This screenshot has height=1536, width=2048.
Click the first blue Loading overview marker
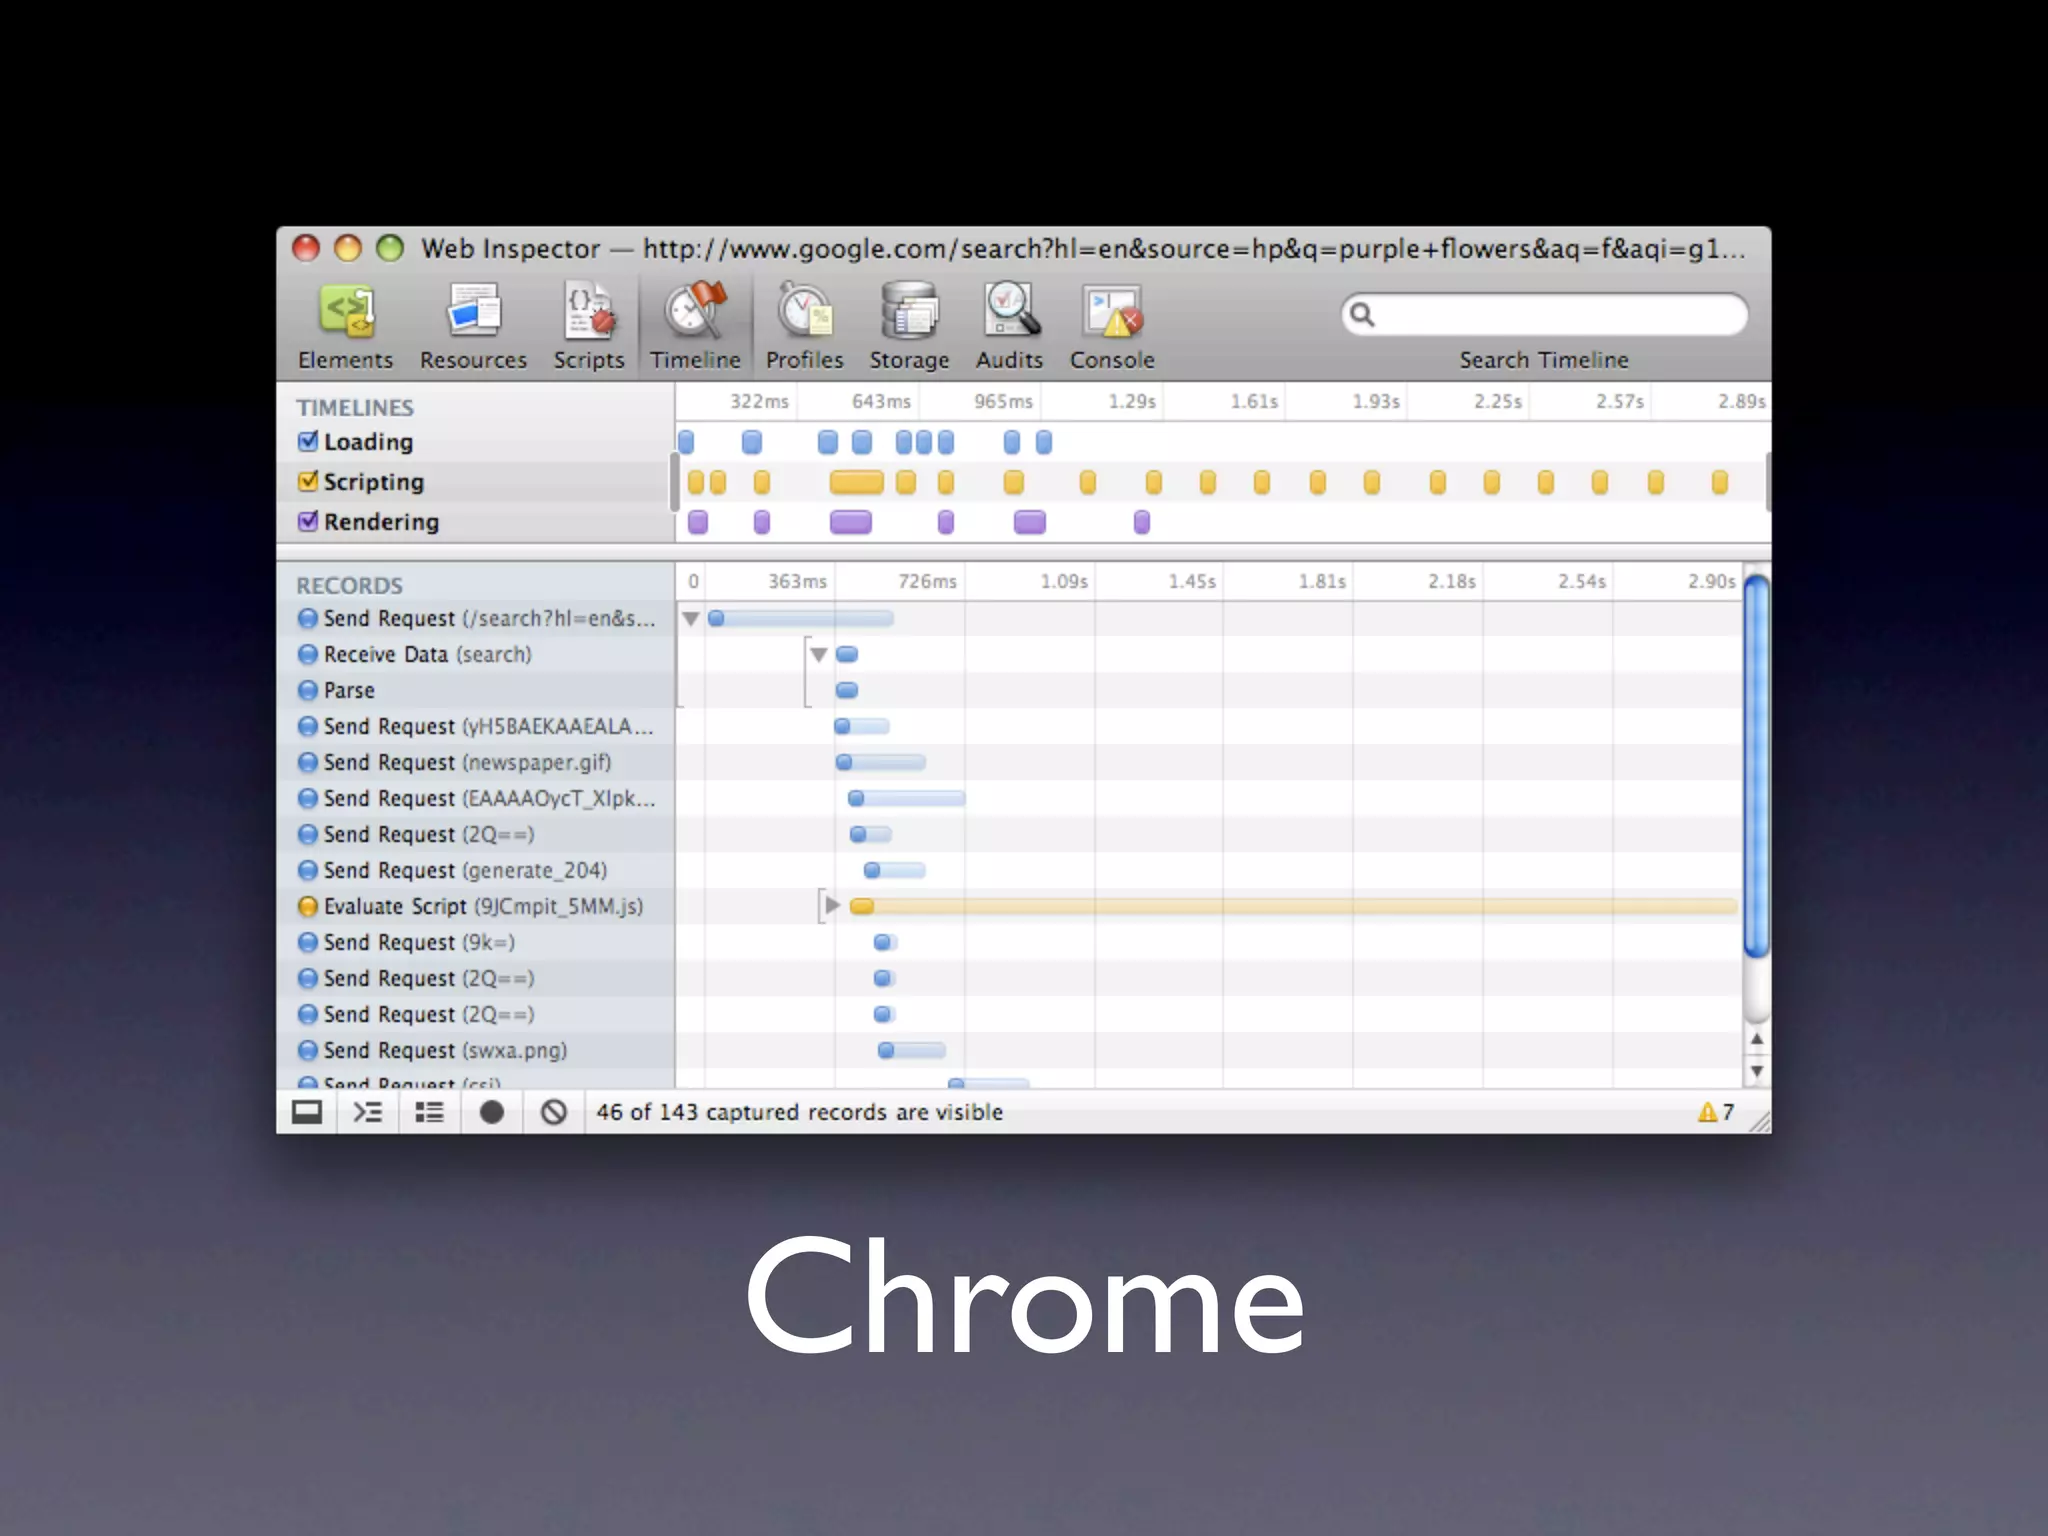686,442
